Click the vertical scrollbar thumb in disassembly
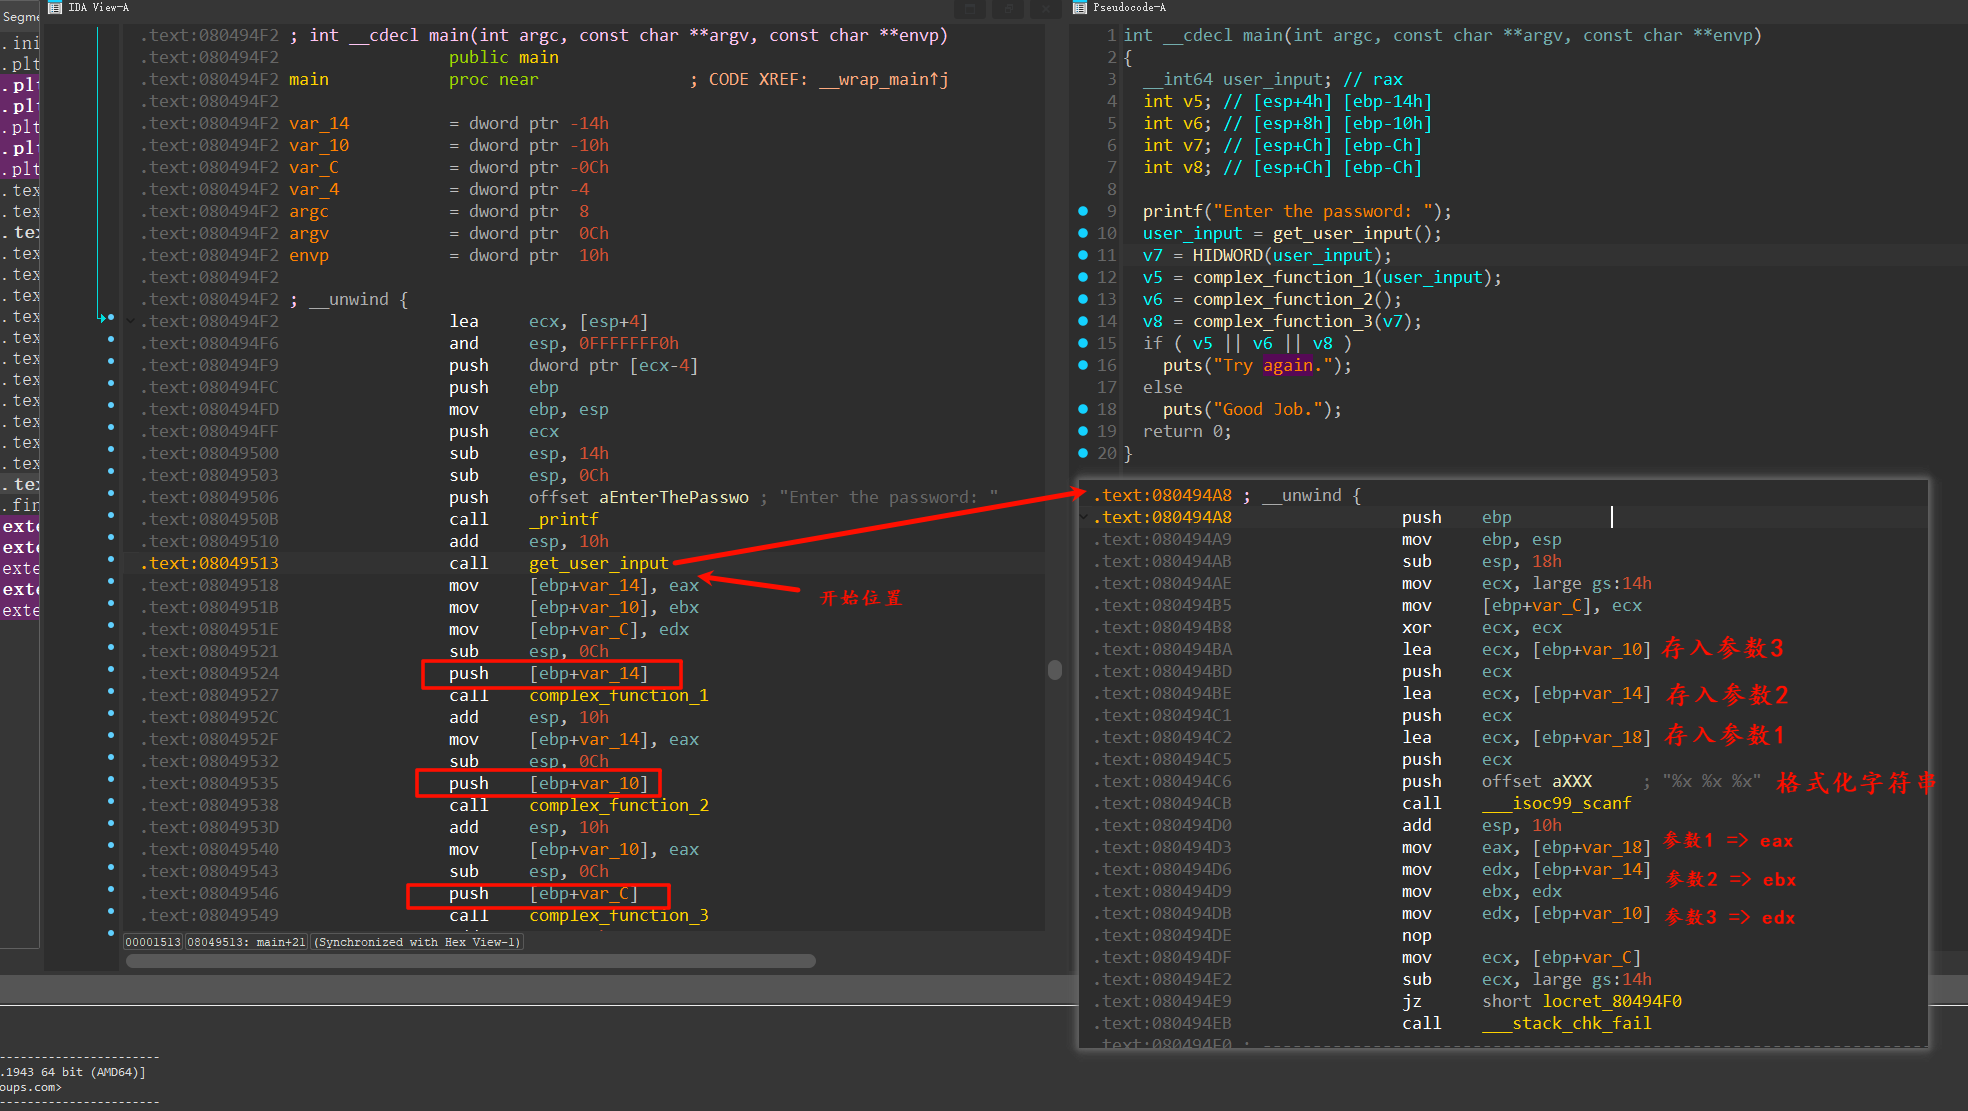1968x1111 pixels. point(1054,669)
